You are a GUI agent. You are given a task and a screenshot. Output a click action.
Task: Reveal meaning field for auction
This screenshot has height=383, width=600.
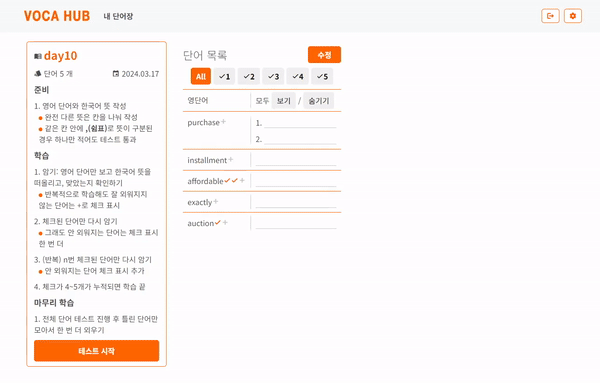(296, 223)
